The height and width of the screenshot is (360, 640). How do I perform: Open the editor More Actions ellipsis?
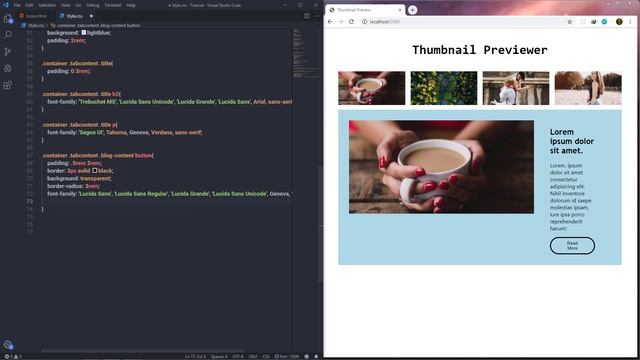317,16
